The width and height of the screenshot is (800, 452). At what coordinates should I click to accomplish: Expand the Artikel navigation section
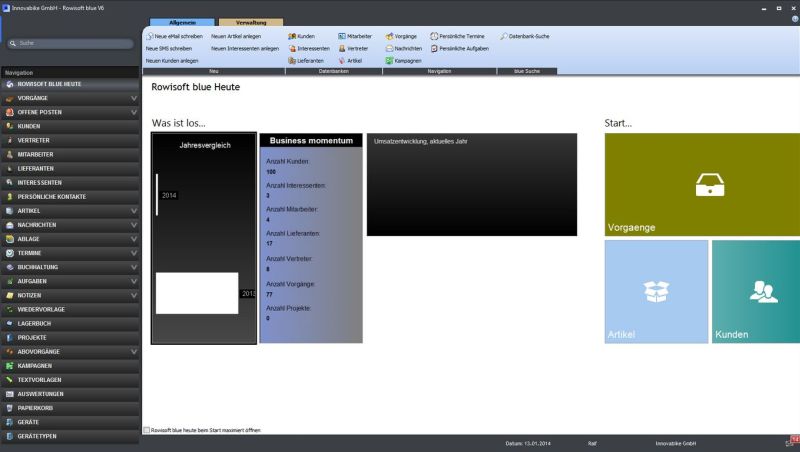[x=134, y=211]
